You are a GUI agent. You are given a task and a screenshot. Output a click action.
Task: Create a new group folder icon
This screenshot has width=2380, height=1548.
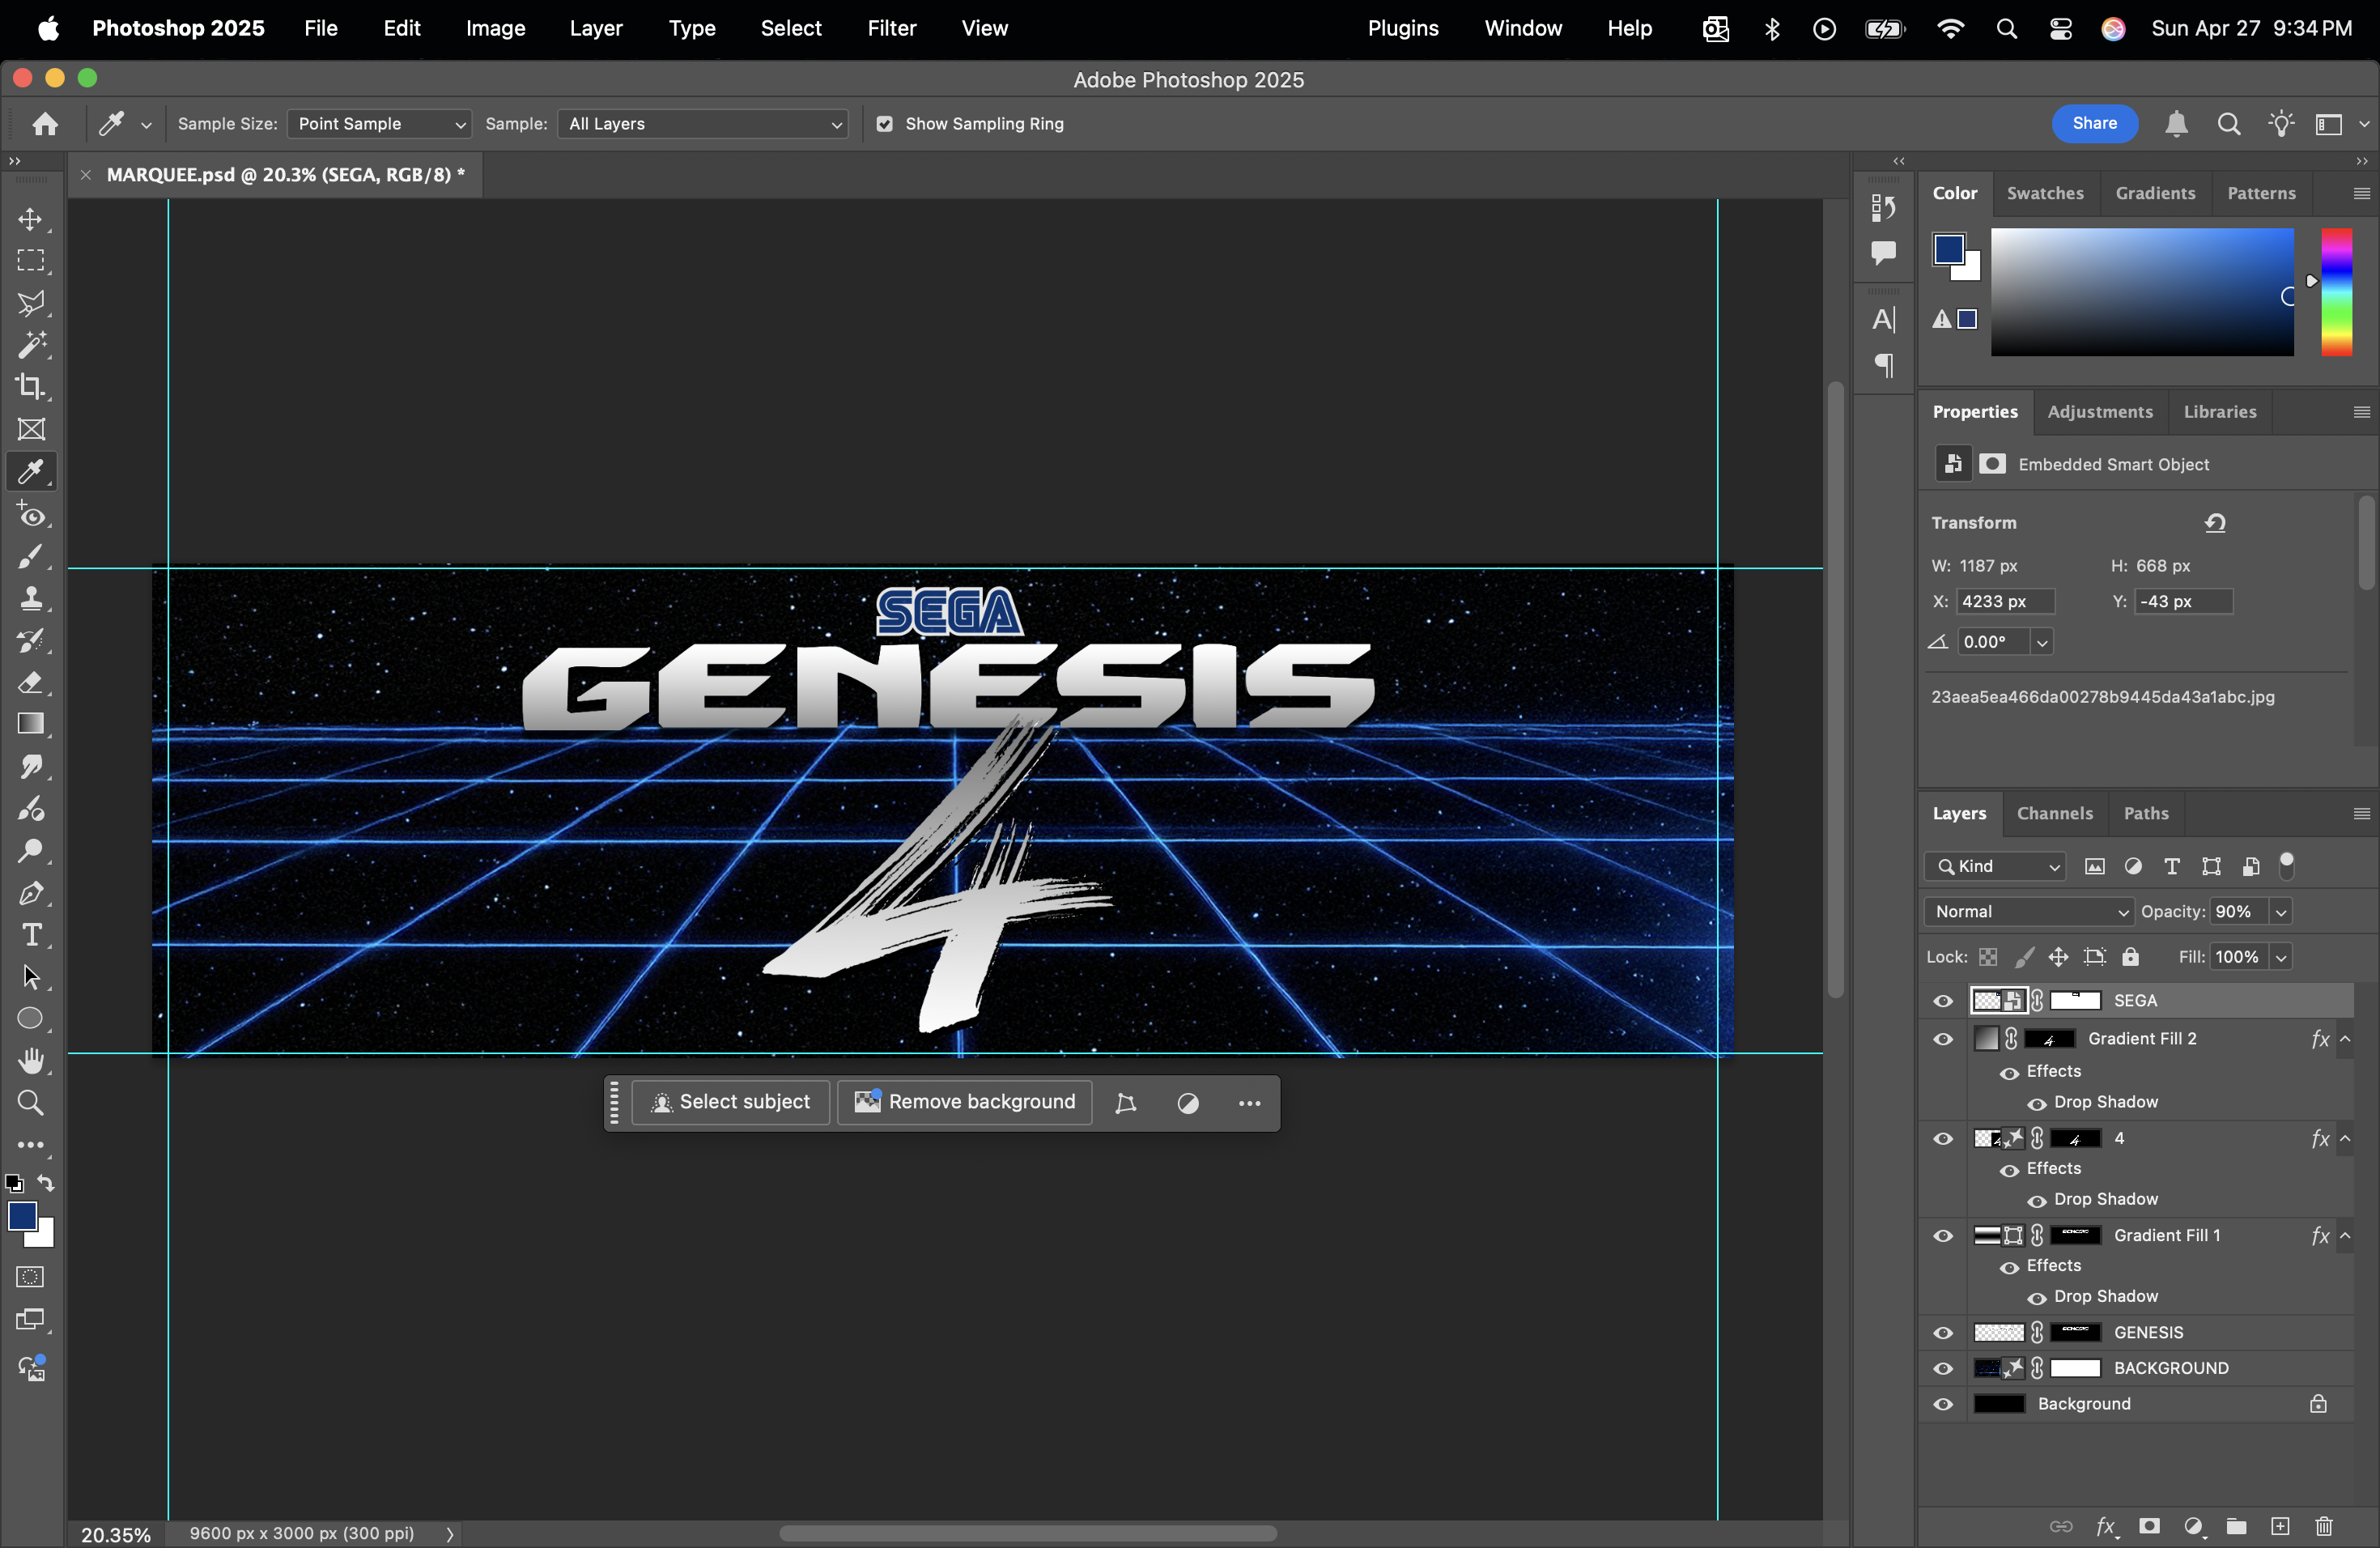point(2236,1526)
